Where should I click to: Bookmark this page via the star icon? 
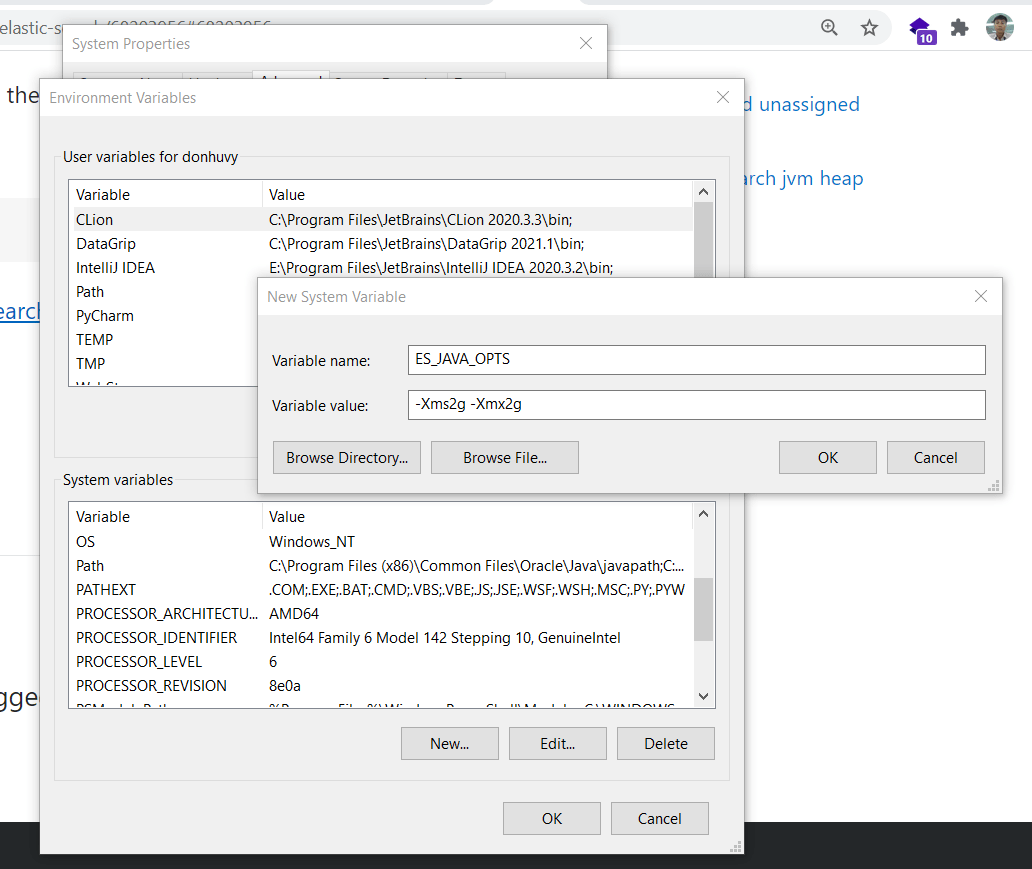[869, 28]
